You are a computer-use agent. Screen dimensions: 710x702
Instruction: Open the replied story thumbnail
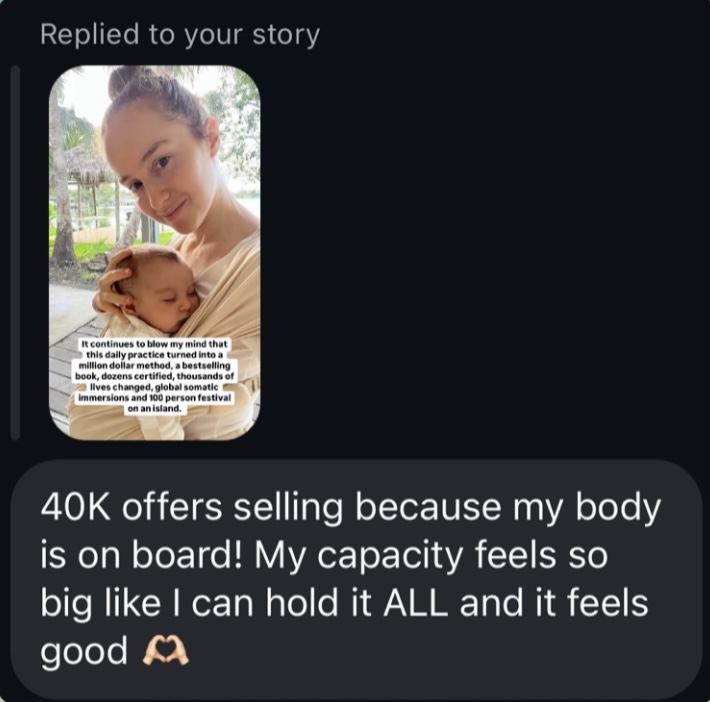[x=154, y=252]
